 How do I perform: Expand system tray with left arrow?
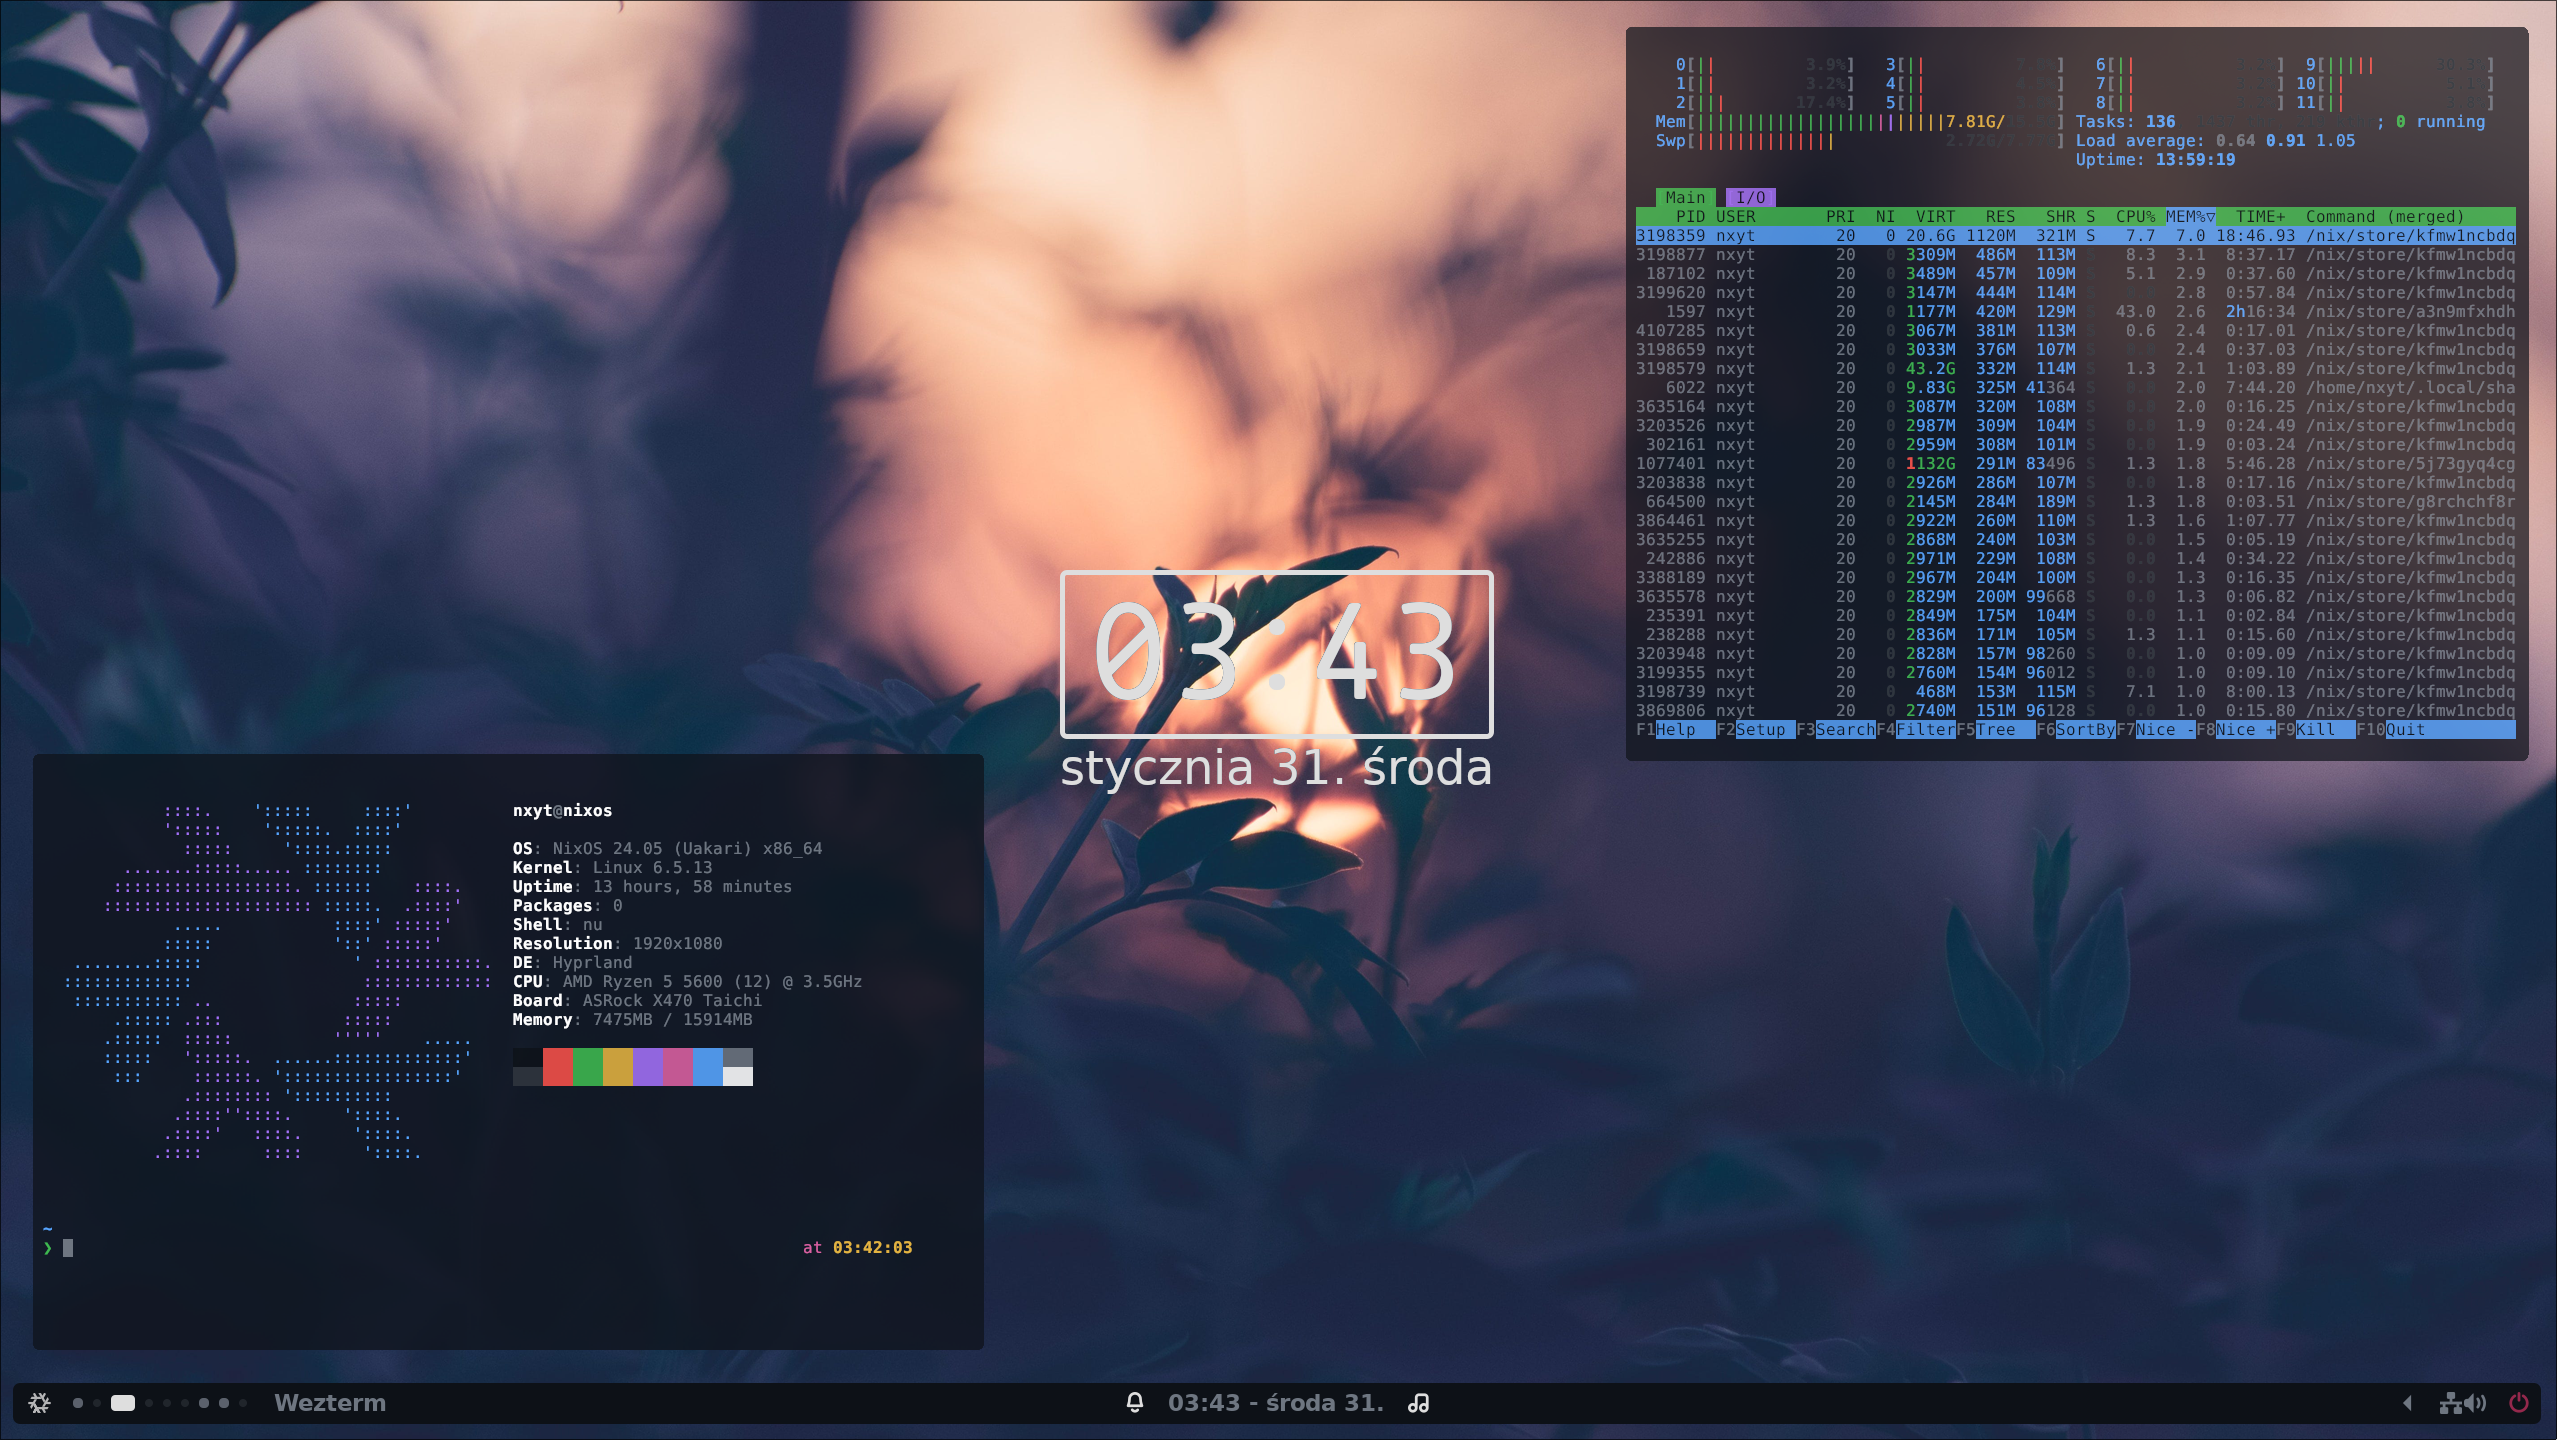point(2407,1403)
